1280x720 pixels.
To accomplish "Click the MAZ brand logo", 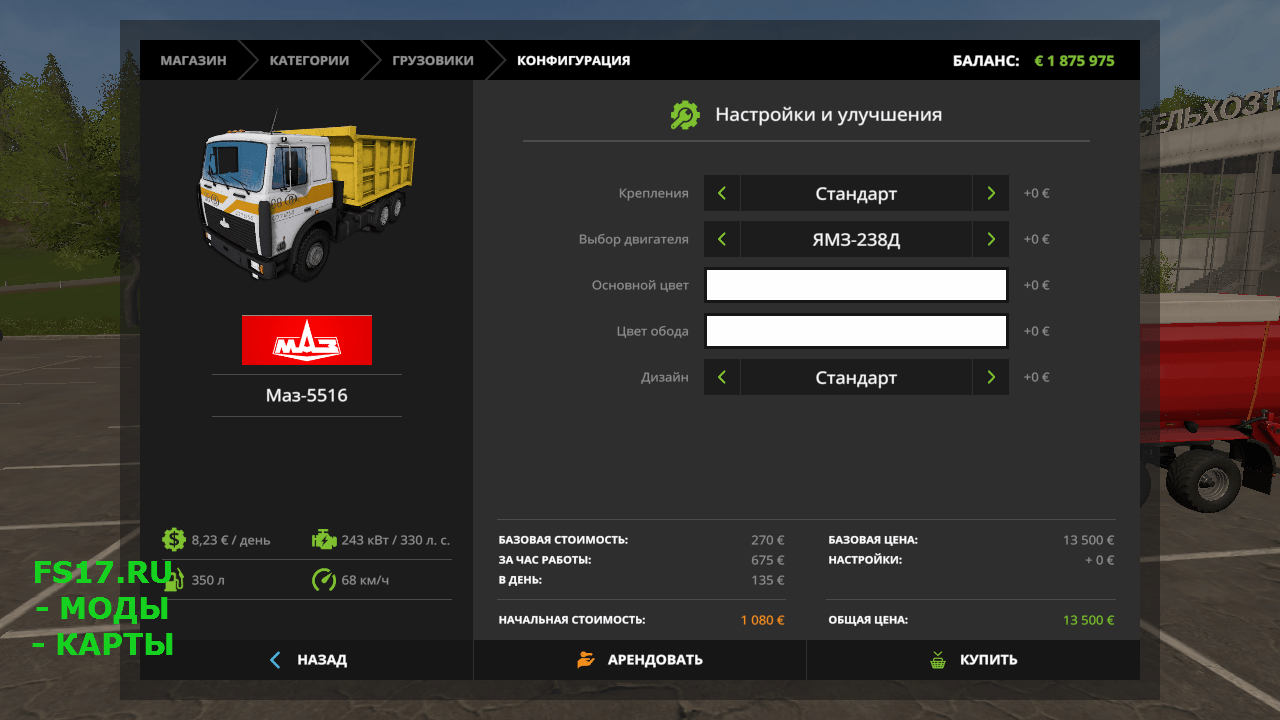I will tap(307, 340).
